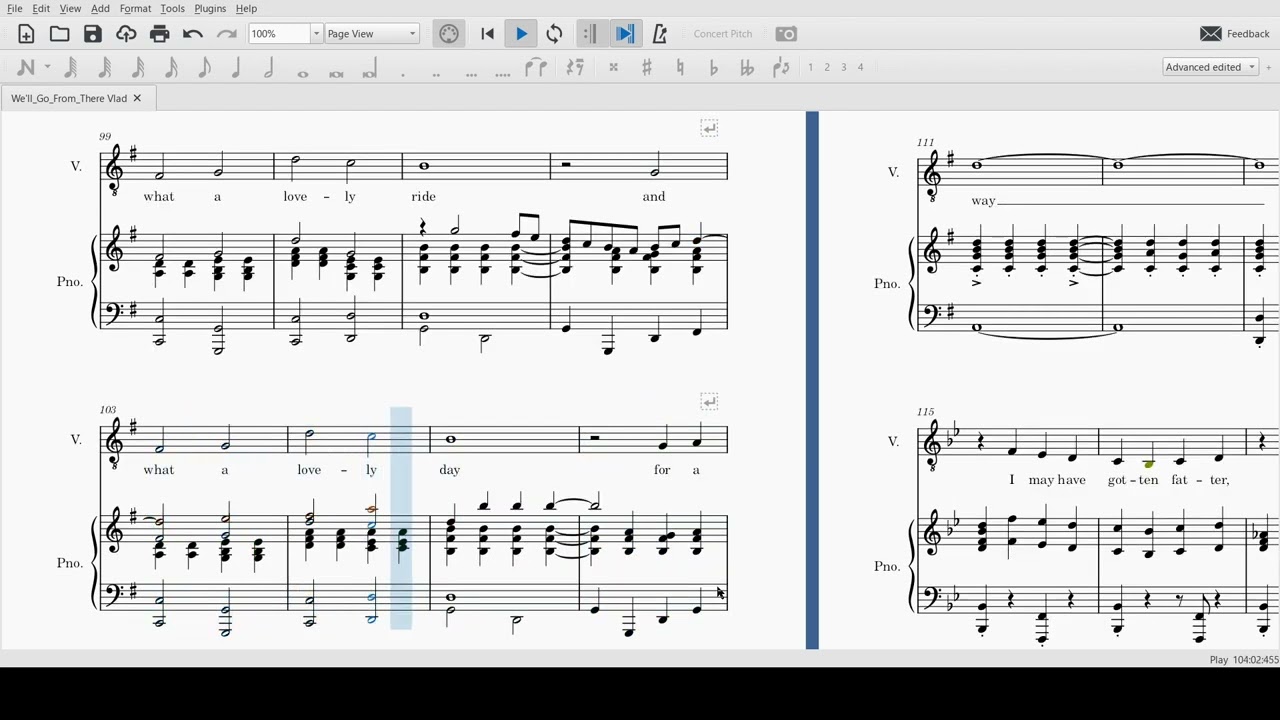Add a single augmentation dot
This screenshot has width=1280, height=720.
point(403,73)
